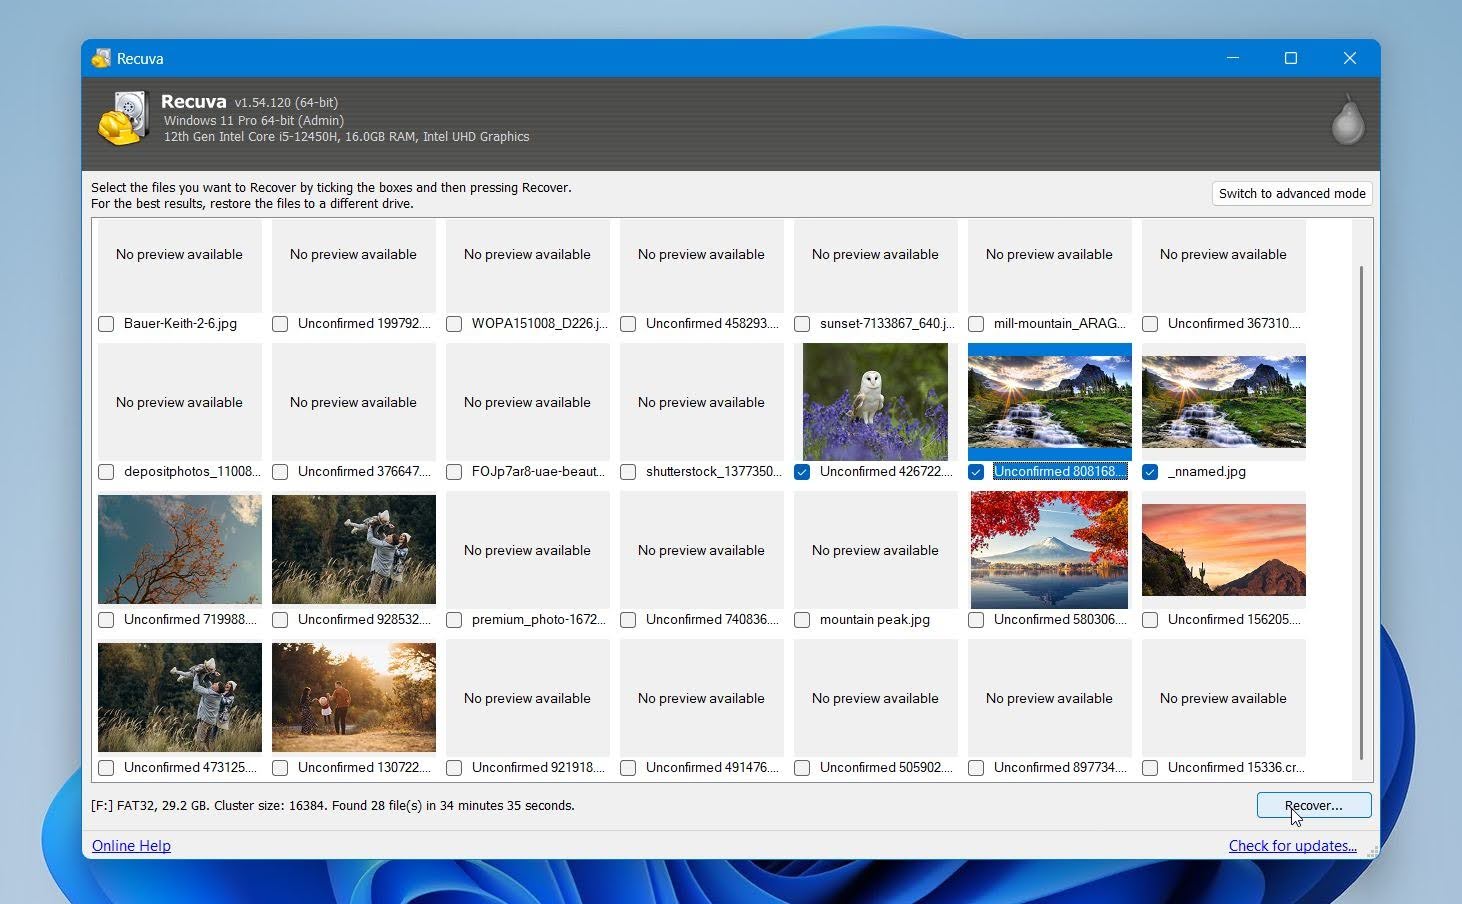1462x904 pixels.
Task: Uncheck the Unconfirmed 426722 owl photo
Action: point(802,472)
